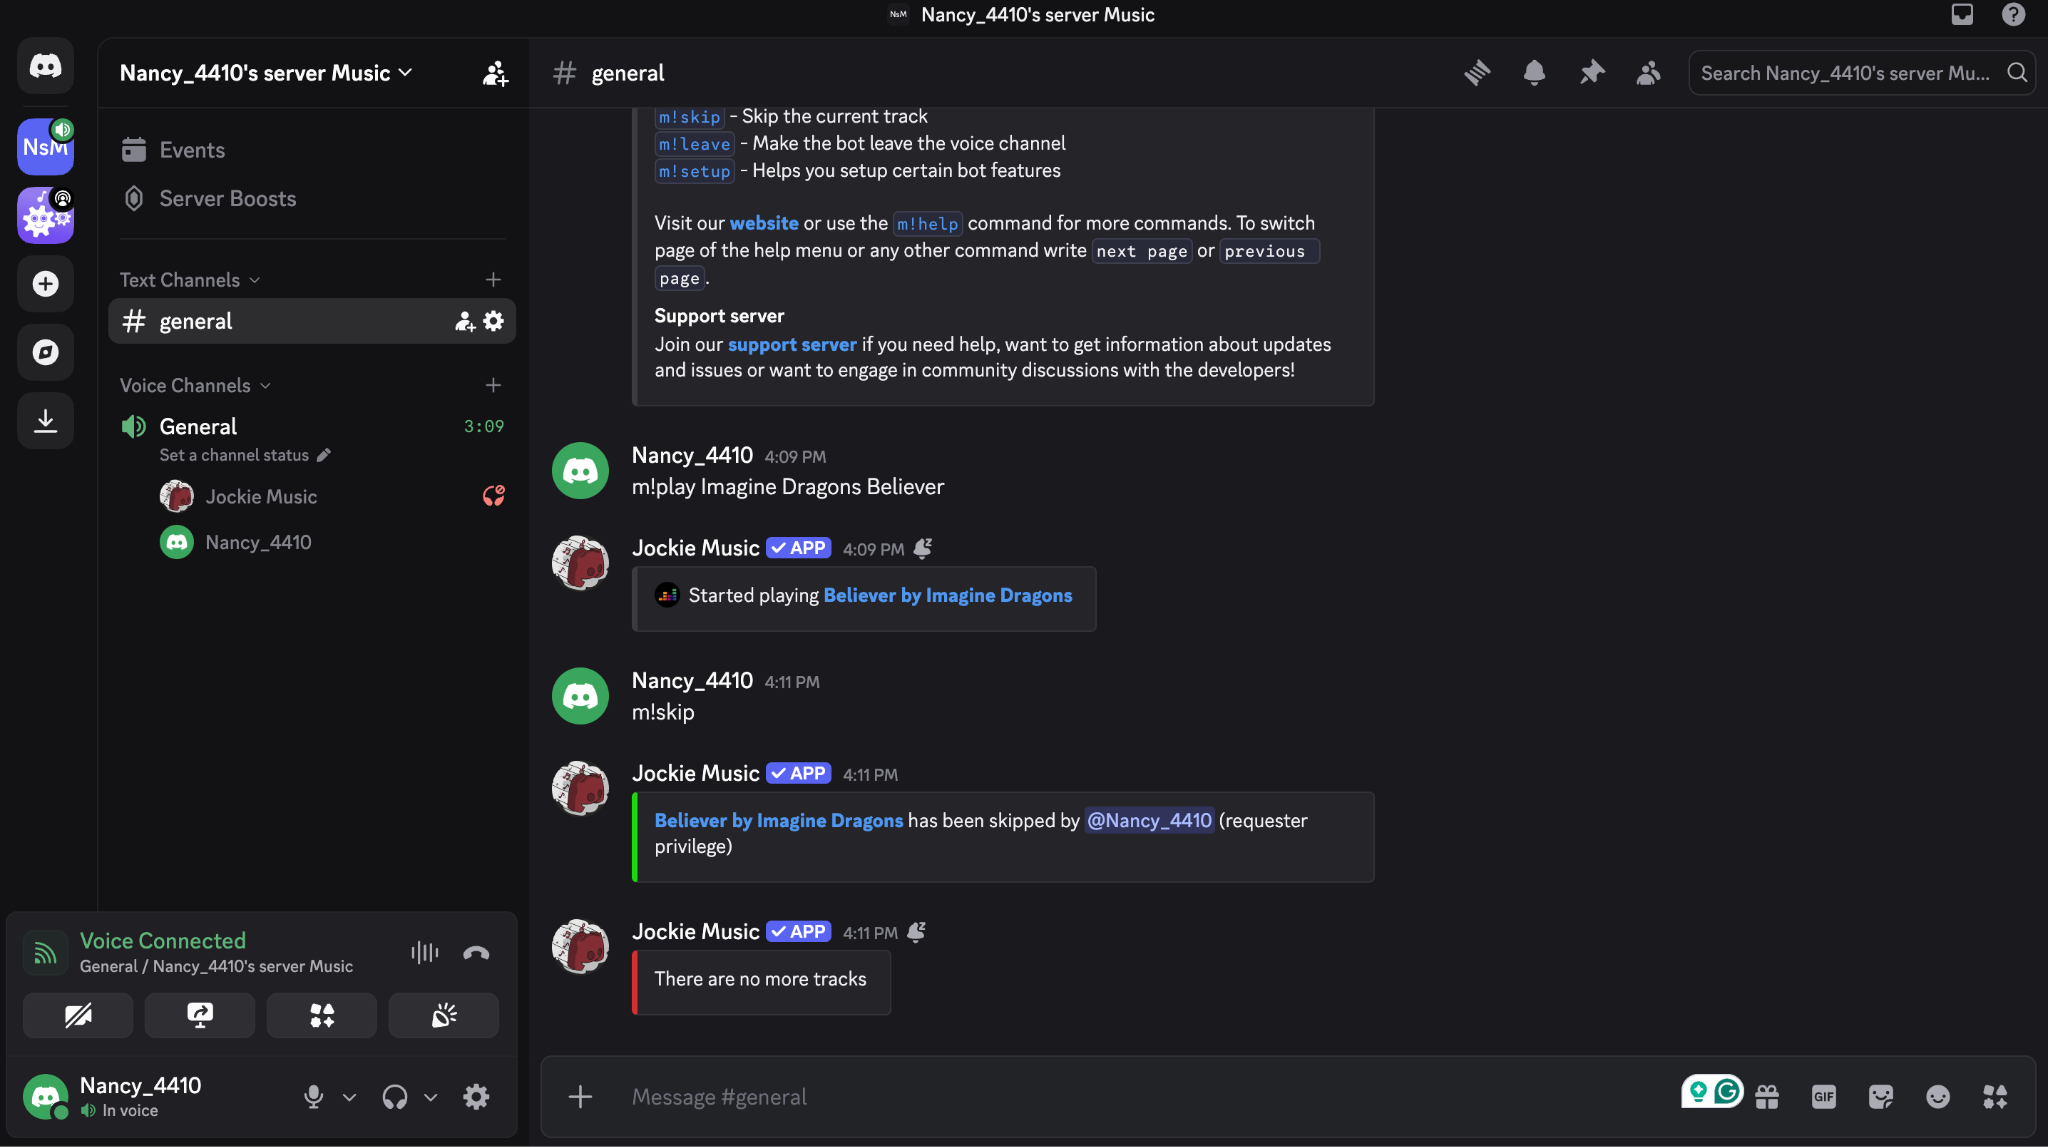Open the Jockie Music website link
This screenshot has height=1147, width=2048.
tap(764, 223)
